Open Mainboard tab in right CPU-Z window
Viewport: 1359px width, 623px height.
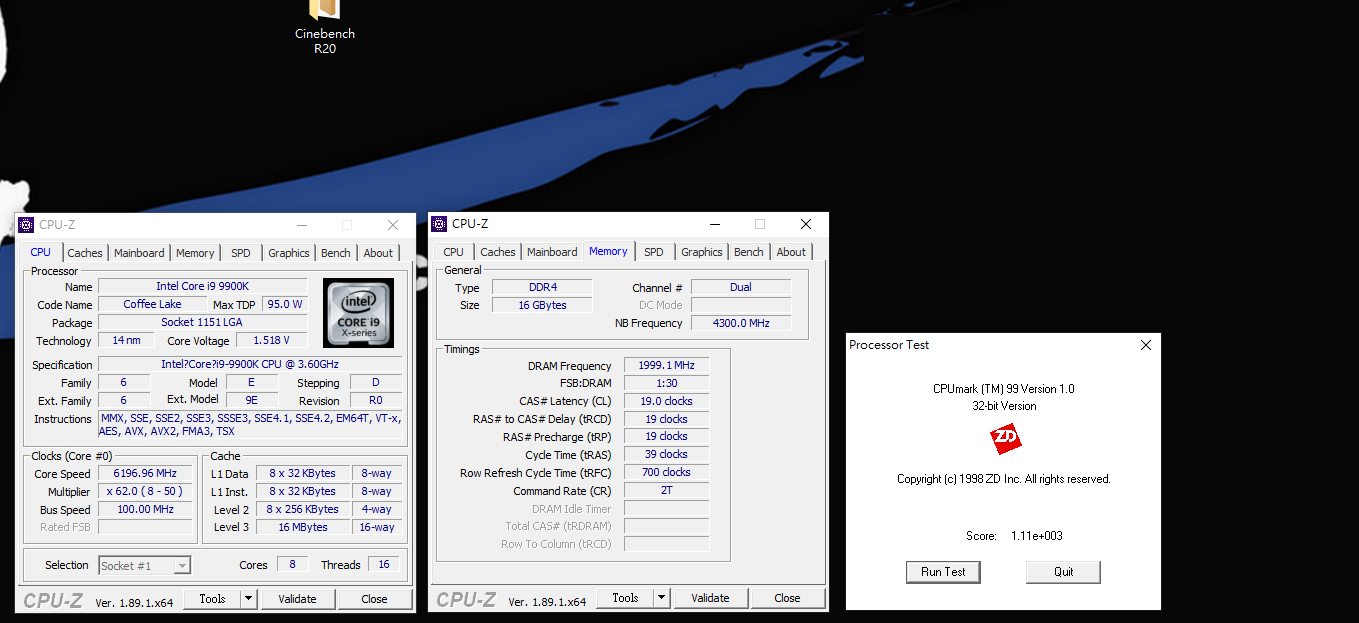point(552,252)
